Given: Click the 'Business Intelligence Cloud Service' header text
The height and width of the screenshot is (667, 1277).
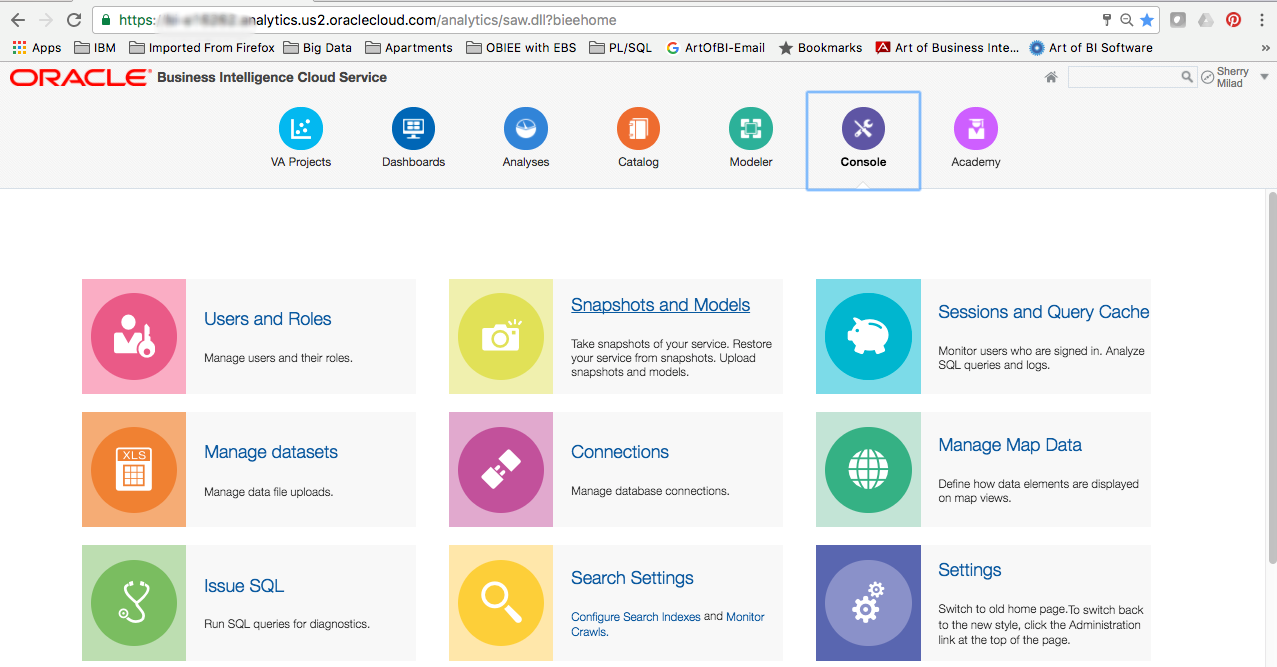Looking at the screenshot, I should tap(272, 77).
